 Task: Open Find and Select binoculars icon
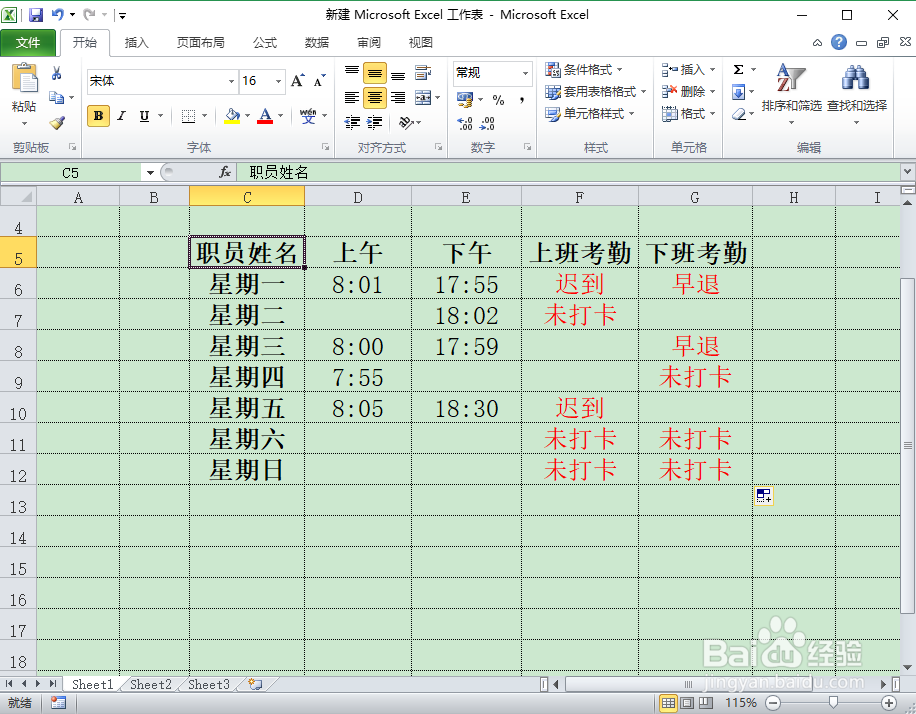click(856, 78)
